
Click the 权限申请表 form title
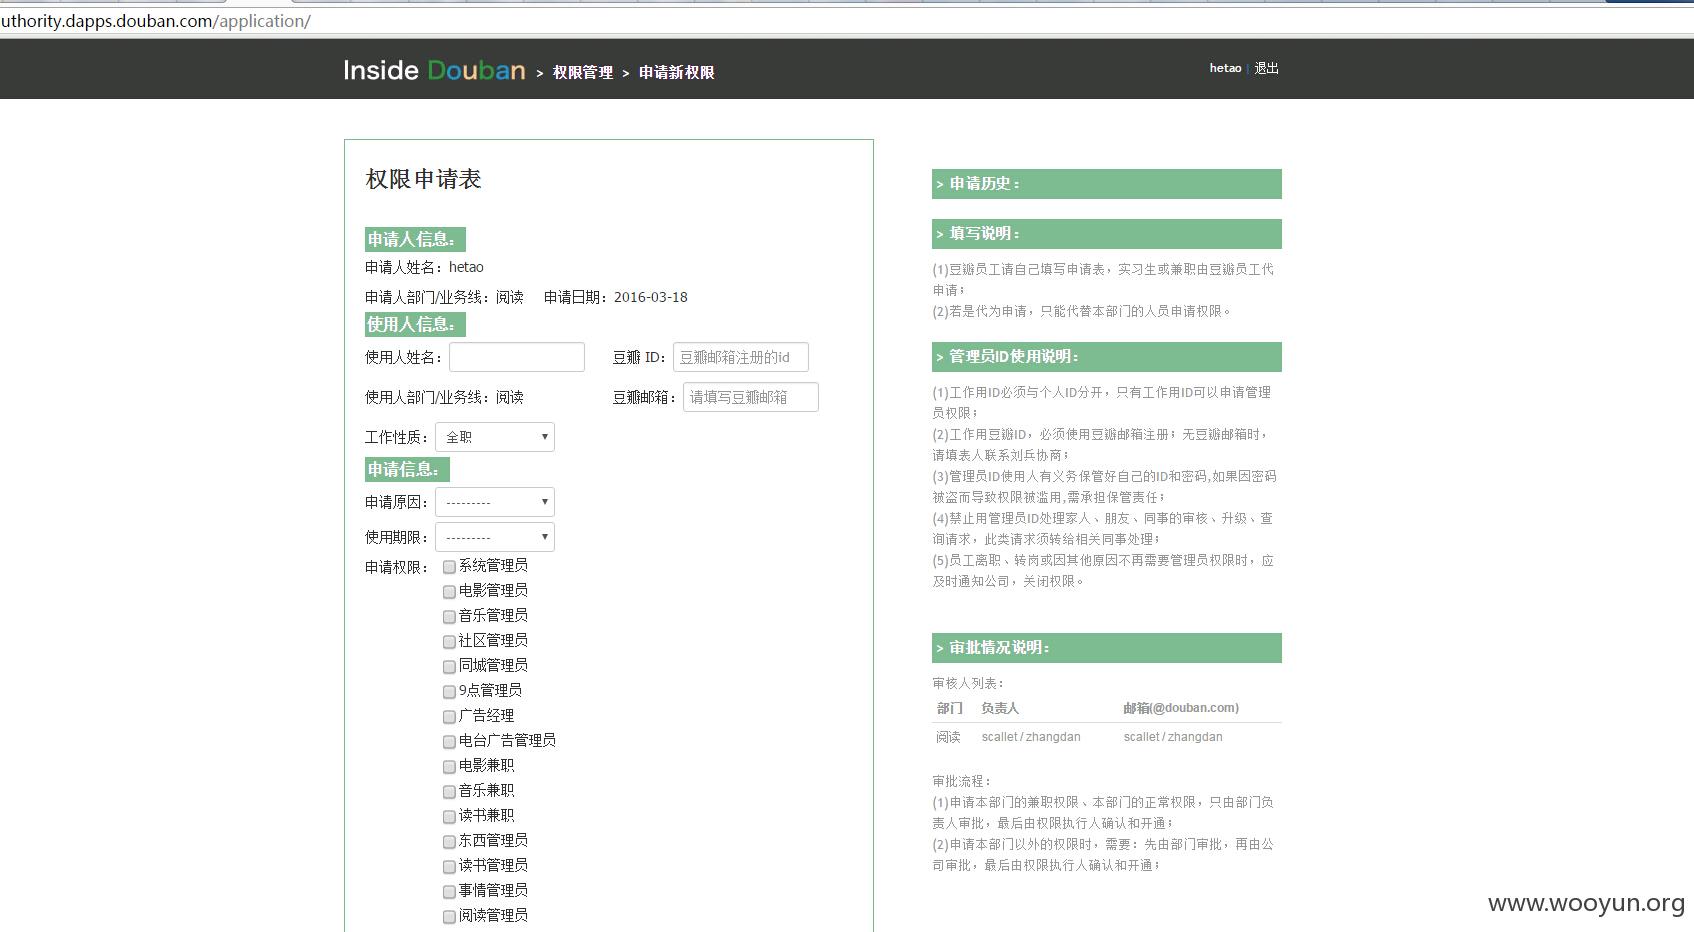(424, 179)
